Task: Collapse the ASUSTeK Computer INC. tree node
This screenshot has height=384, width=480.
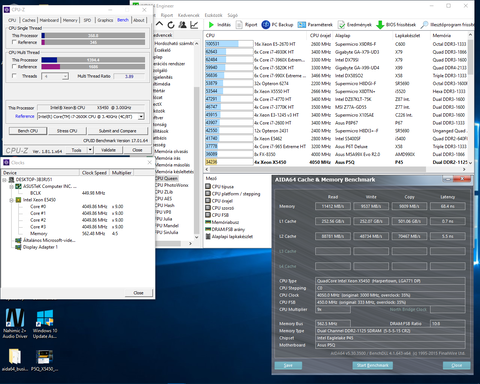Action: pos(11,186)
